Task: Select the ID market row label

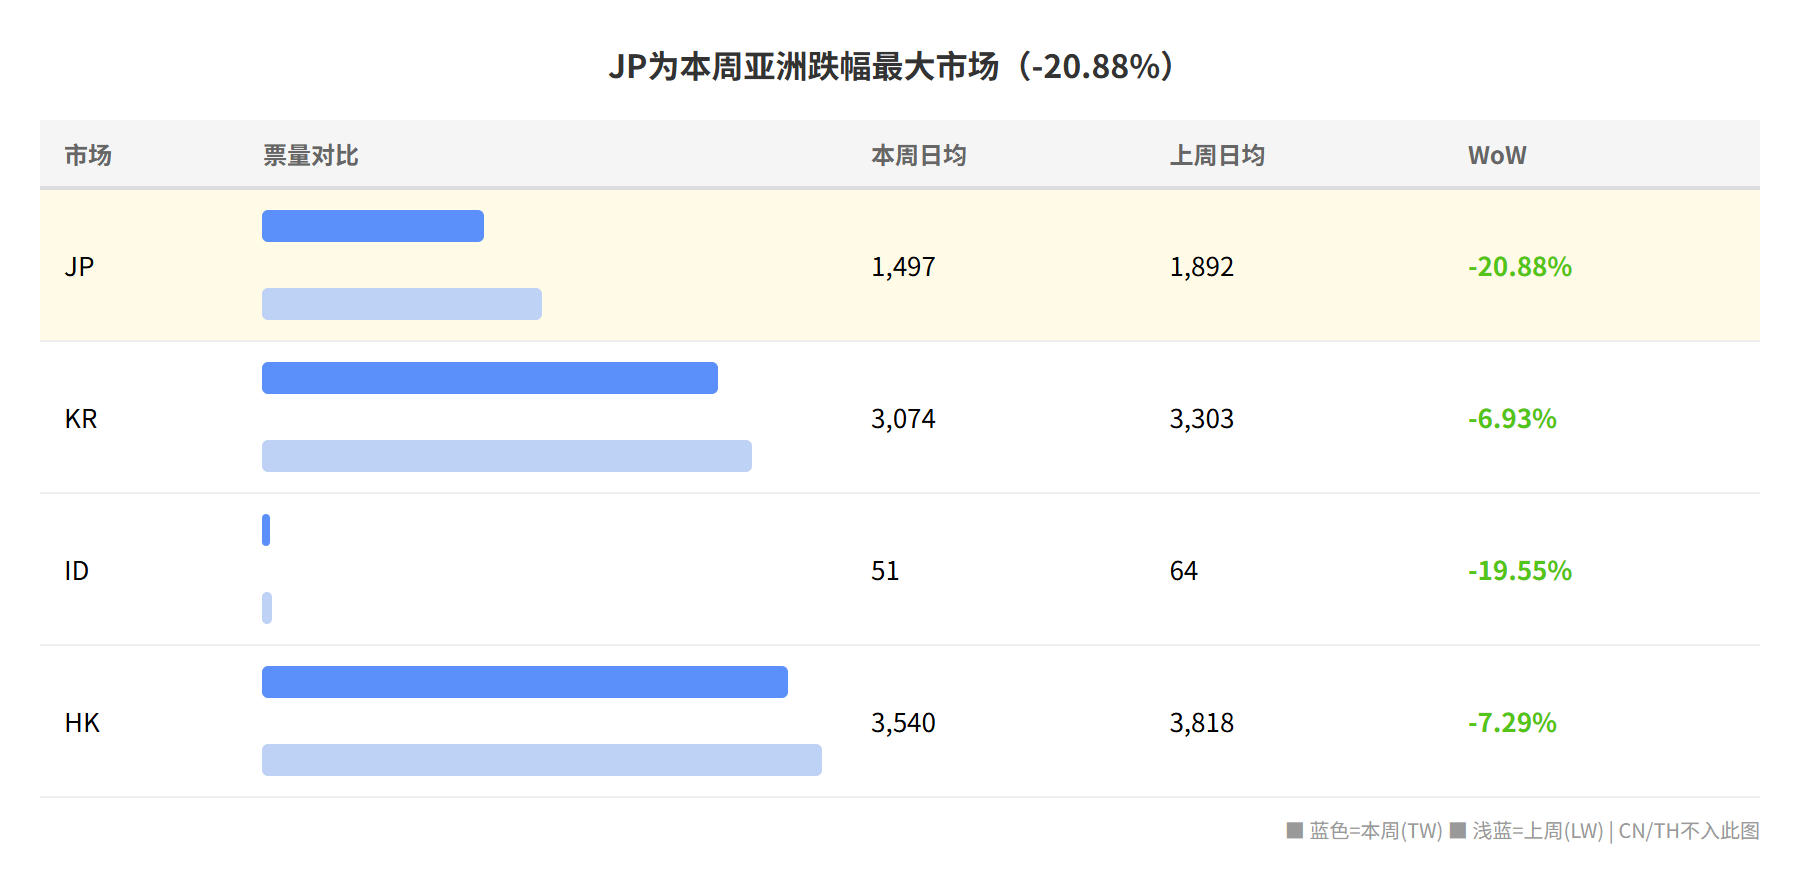Action: [x=77, y=571]
